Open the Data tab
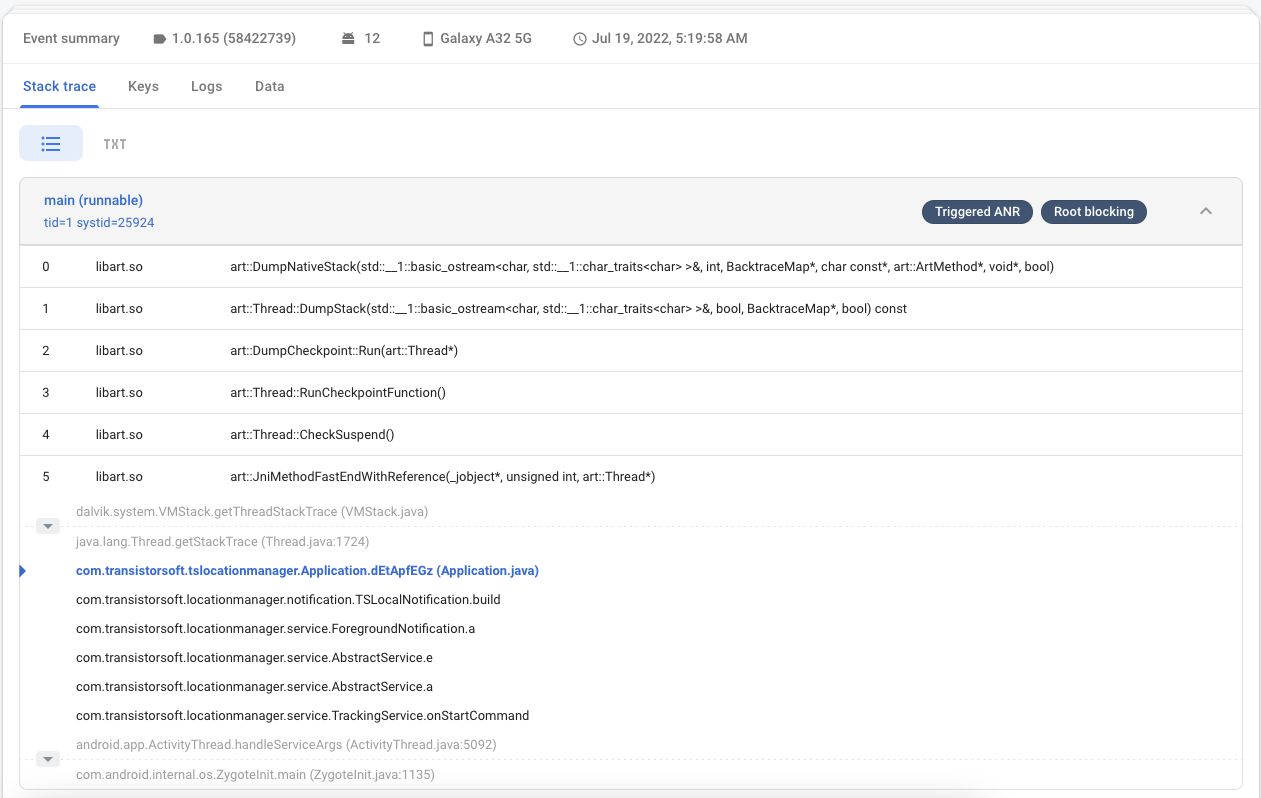The image size is (1261, 798). coord(270,86)
